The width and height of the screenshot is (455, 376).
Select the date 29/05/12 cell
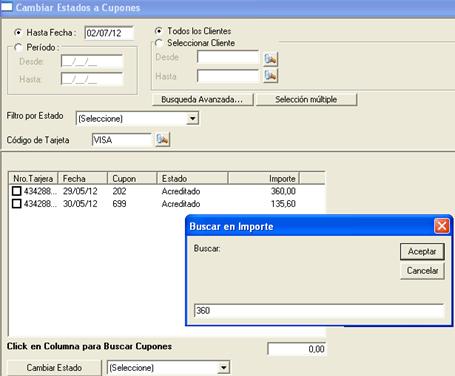pos(80,191)
